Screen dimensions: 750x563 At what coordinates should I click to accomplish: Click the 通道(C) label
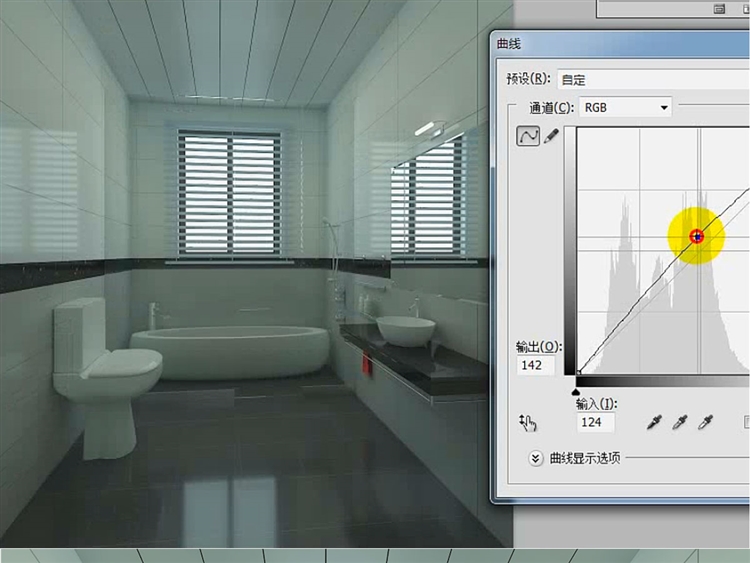coord(551,108)
